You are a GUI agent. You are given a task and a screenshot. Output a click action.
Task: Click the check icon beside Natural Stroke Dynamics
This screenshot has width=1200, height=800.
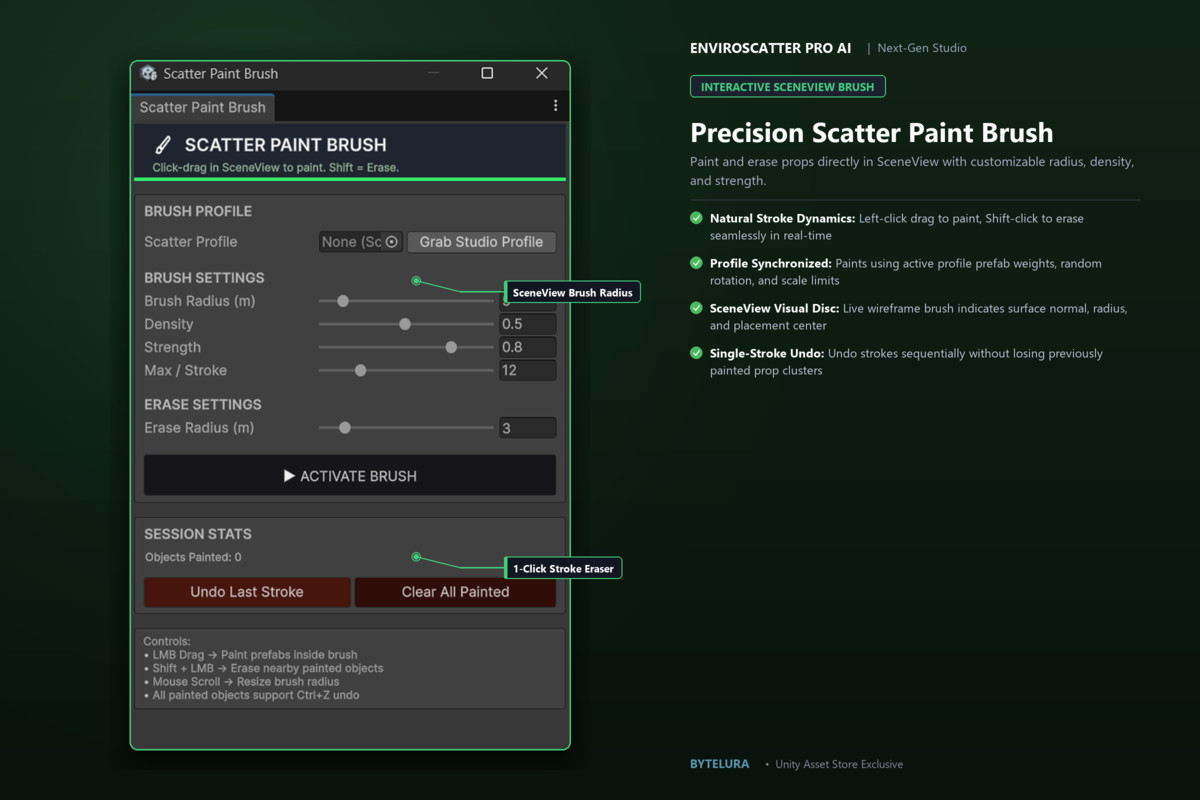(x=696, y=218)
